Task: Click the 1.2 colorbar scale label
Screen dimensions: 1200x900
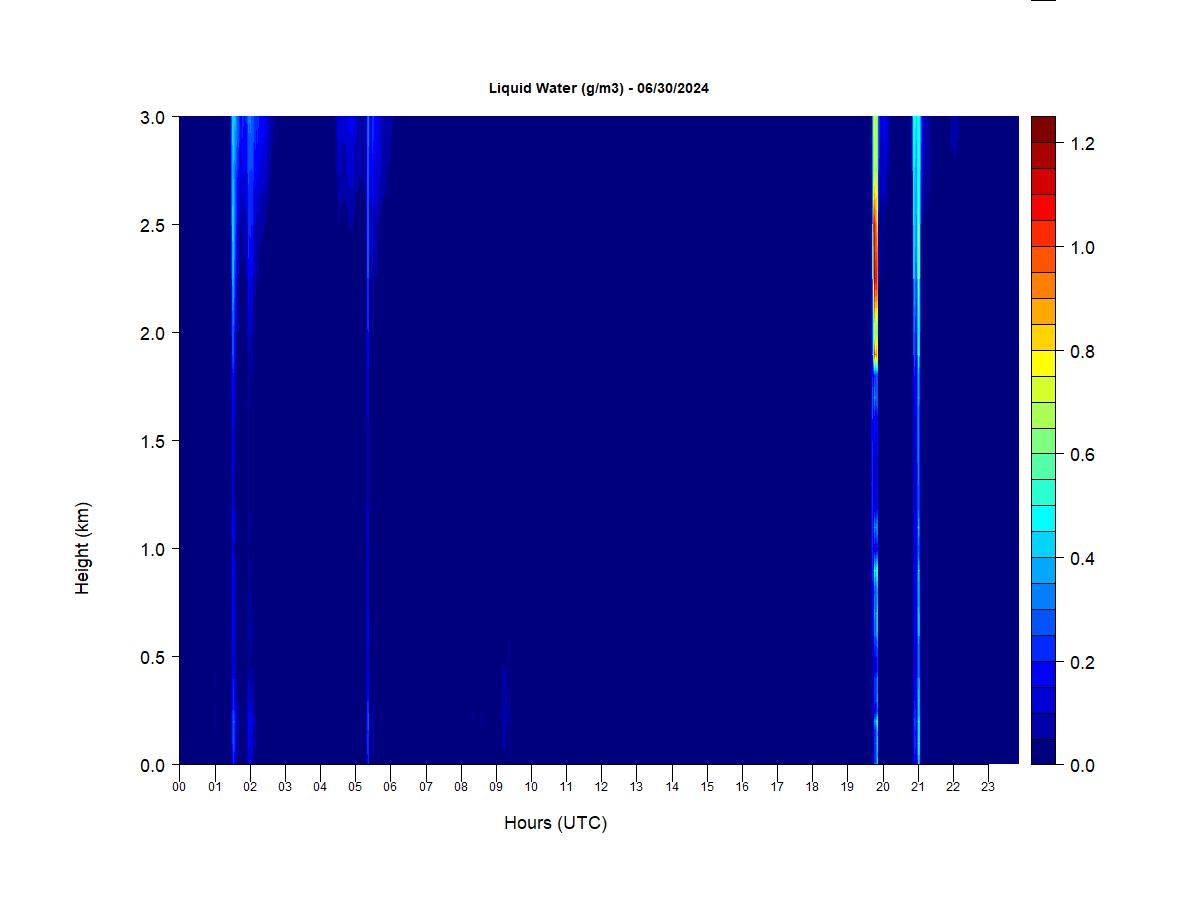Action: 1082,144
